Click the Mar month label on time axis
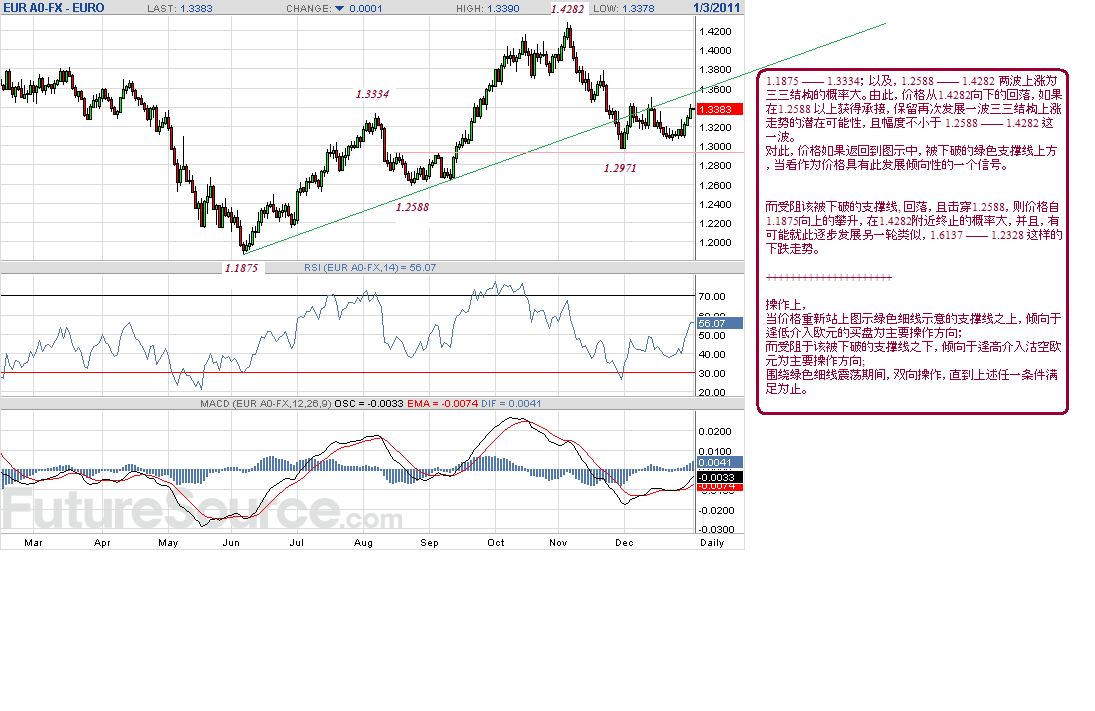The width and height of the screenshot is (1095, 711). (33, 543)
